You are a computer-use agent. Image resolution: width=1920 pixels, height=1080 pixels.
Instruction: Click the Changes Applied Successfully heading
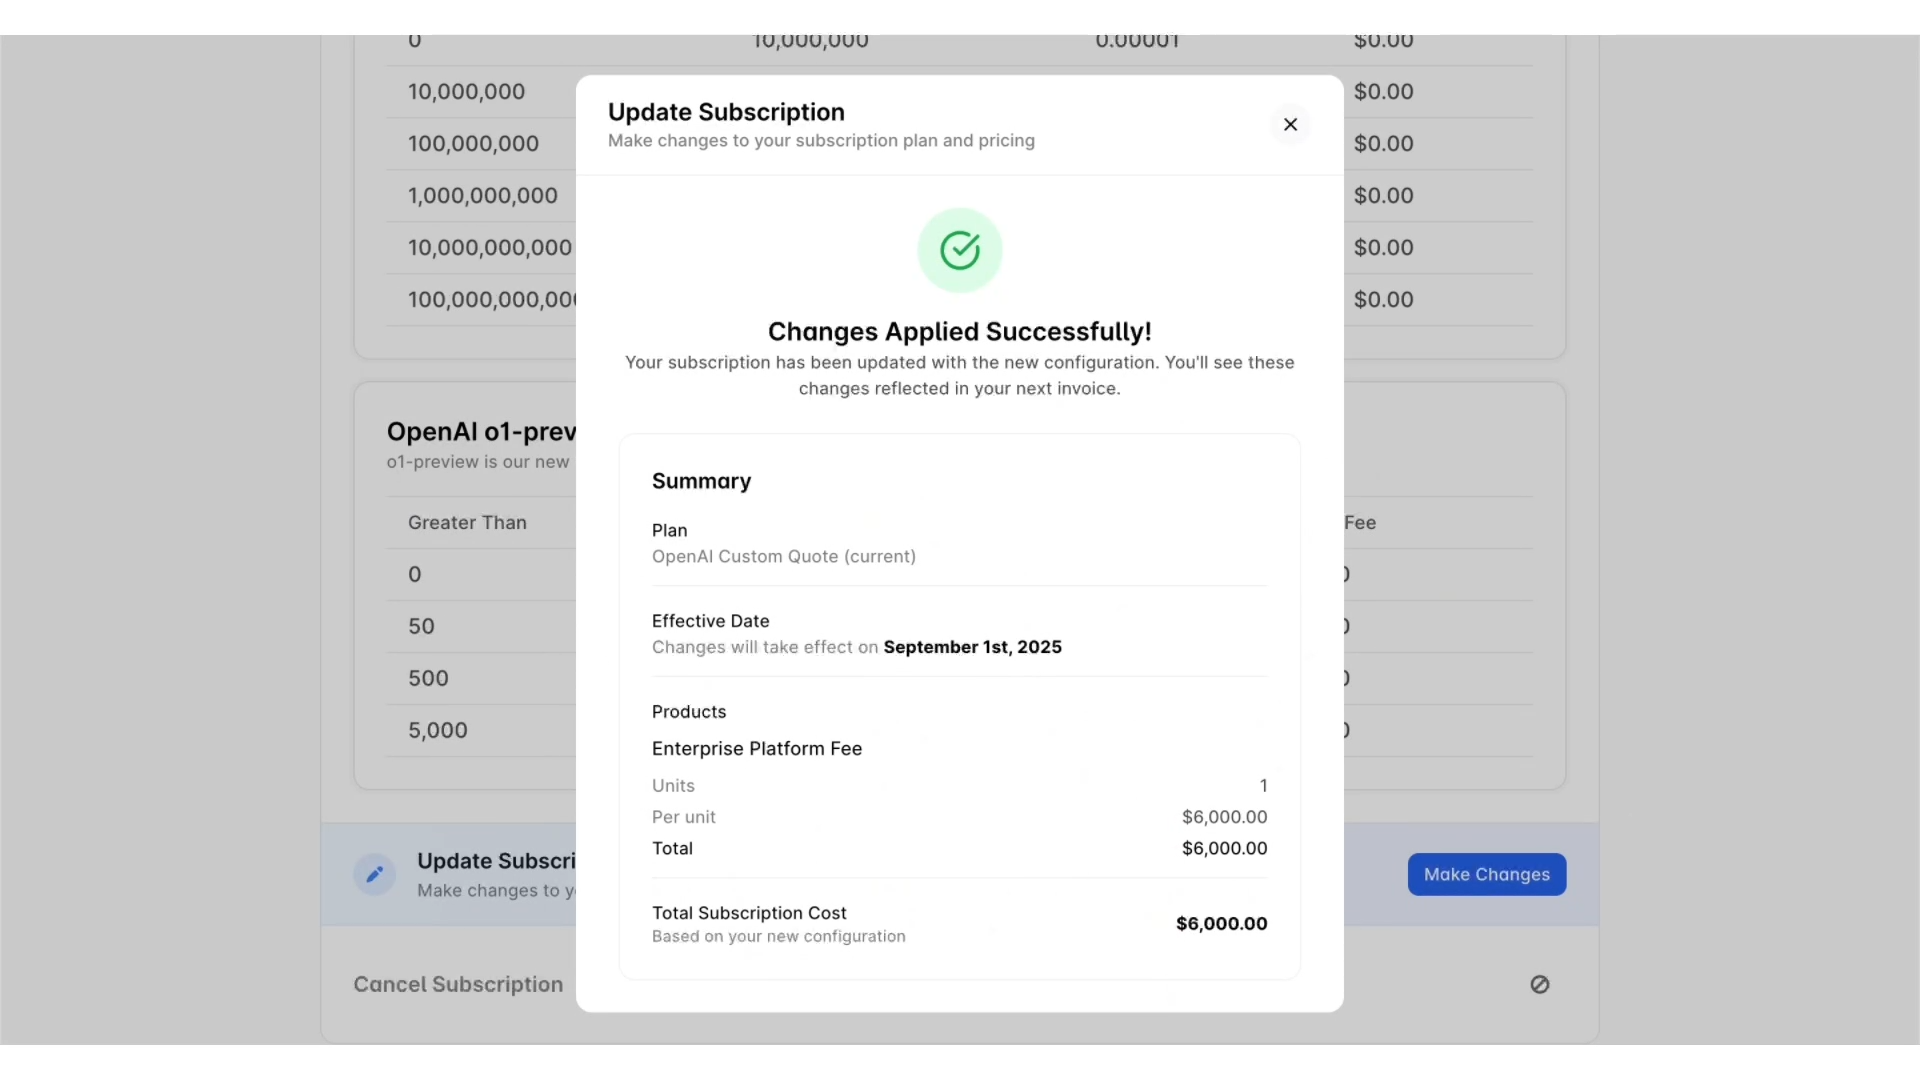[959, 331]
